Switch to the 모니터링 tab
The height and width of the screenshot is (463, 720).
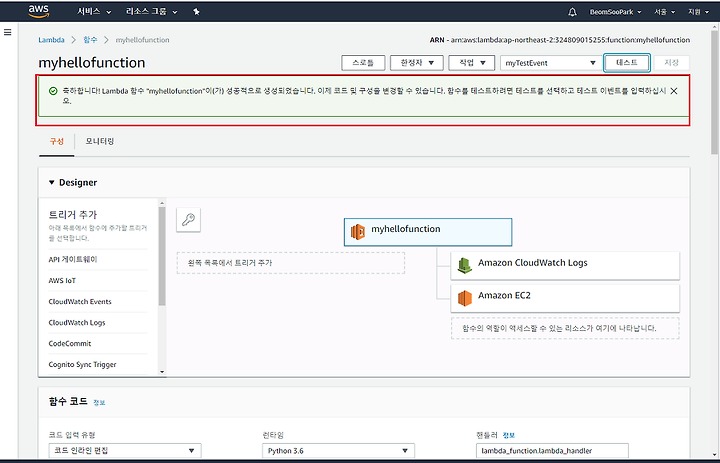tap(100, 141)
